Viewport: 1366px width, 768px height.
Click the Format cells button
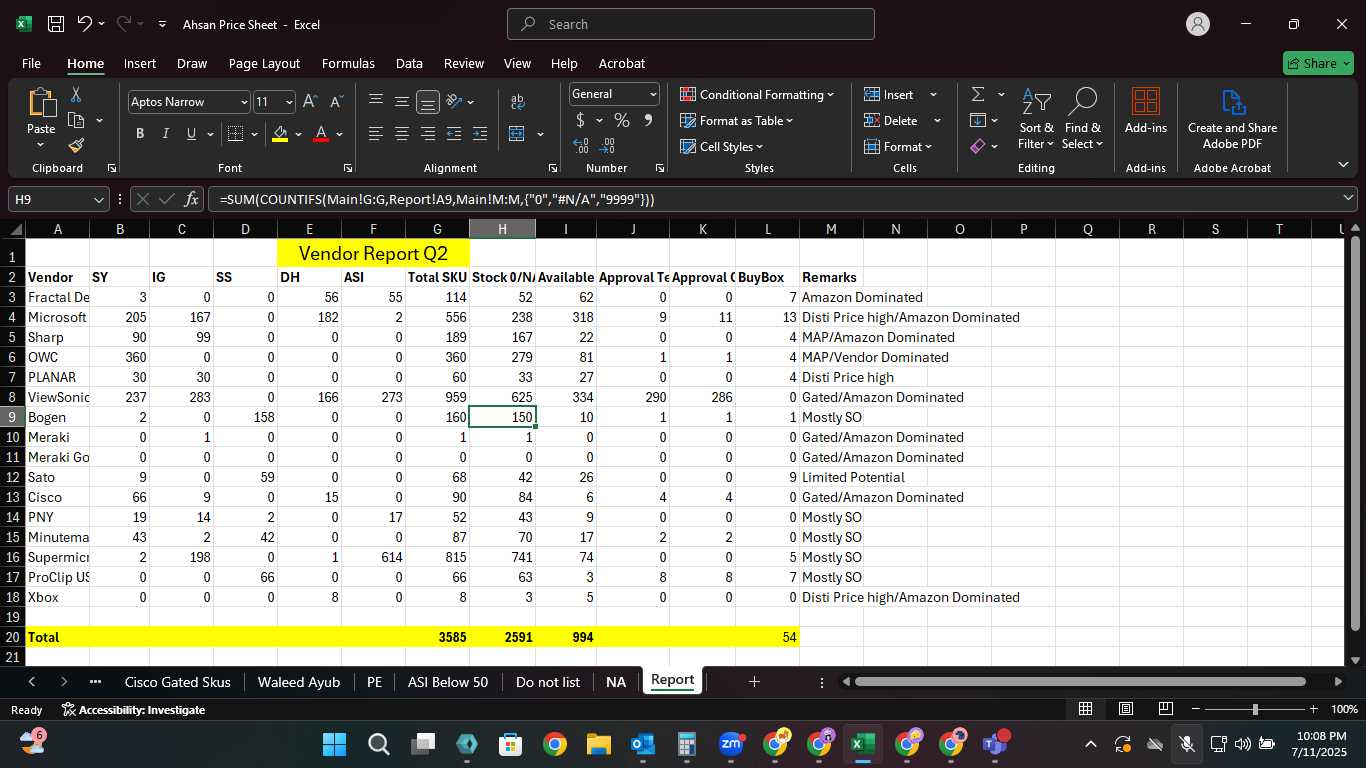coord(898,146)
